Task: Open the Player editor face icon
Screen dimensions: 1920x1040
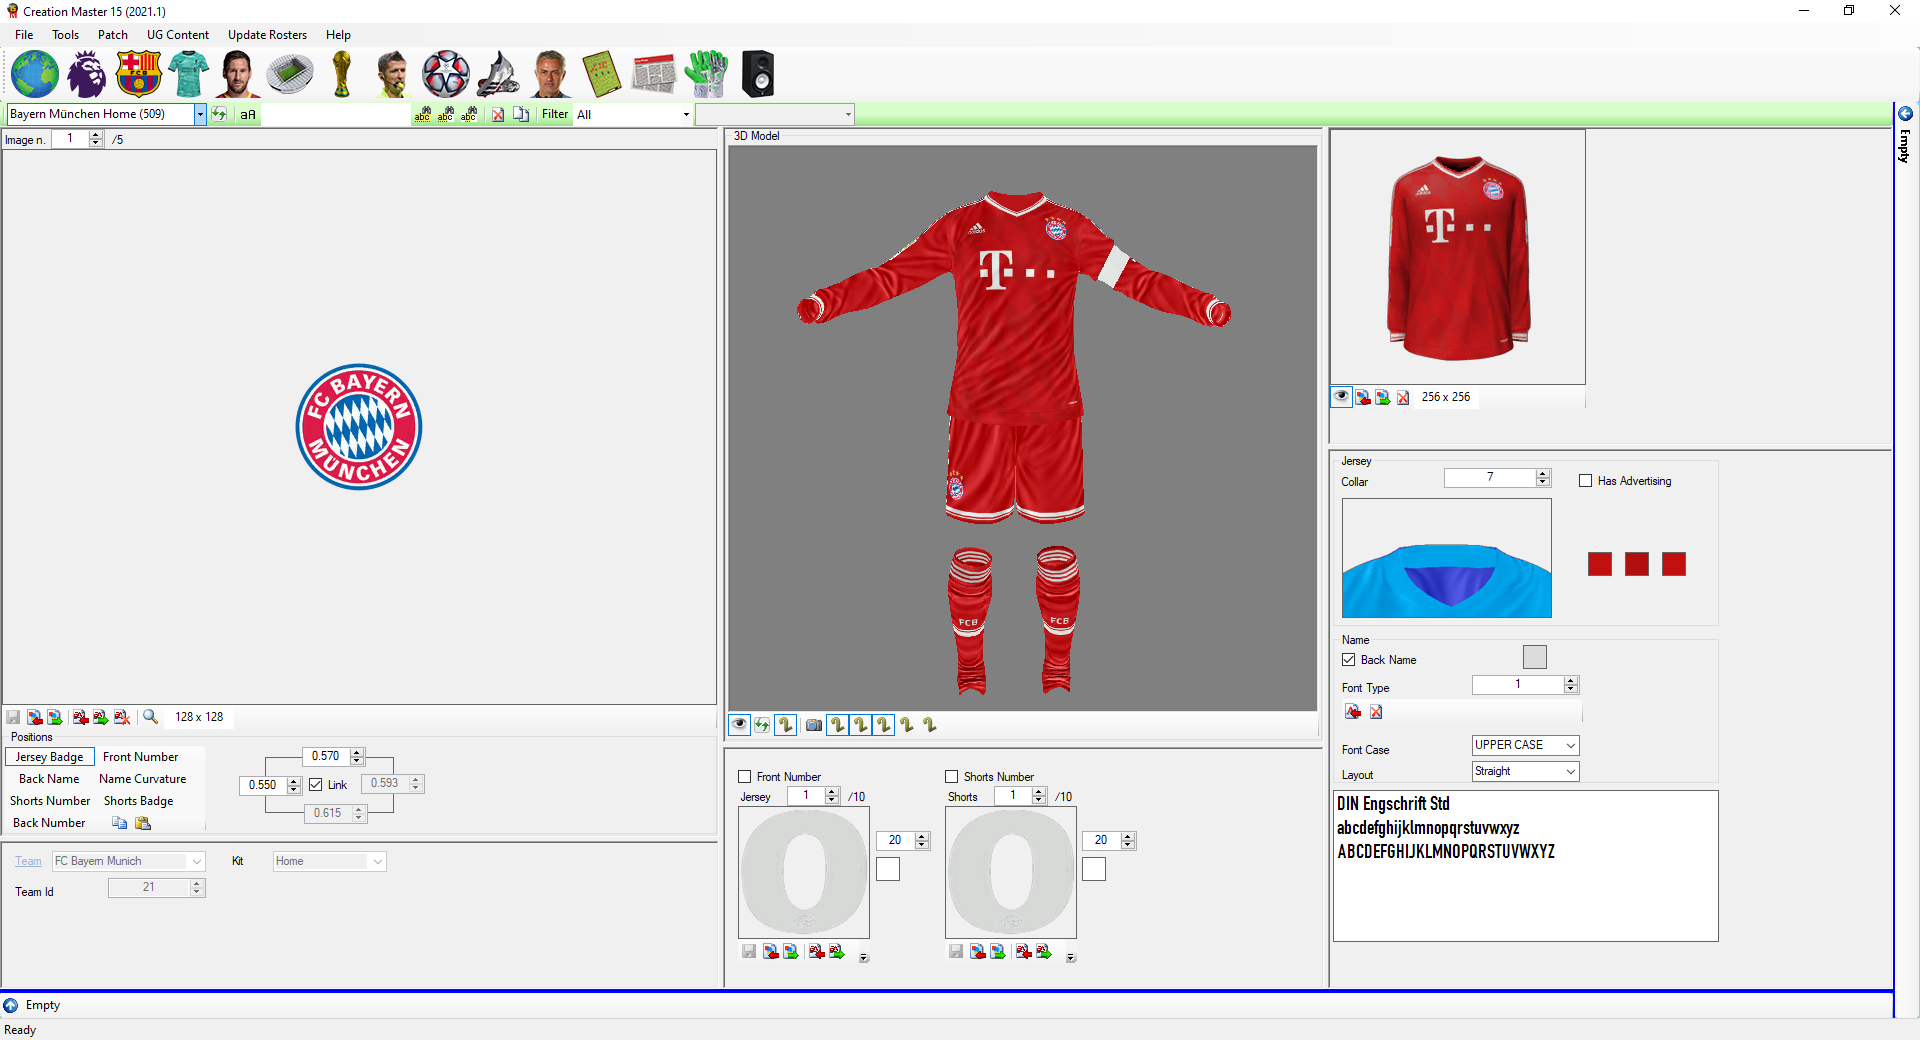Action: click(238, 74)
